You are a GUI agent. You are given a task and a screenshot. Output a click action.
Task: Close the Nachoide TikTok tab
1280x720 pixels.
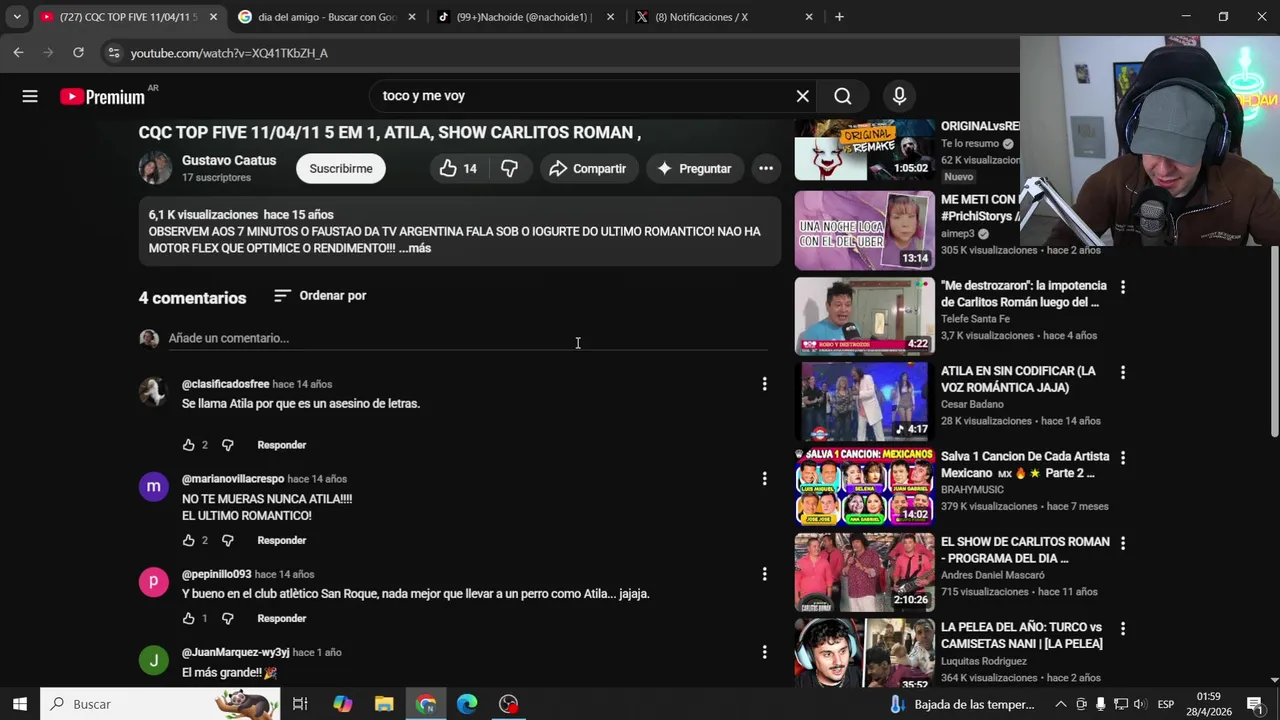(610, 17)
